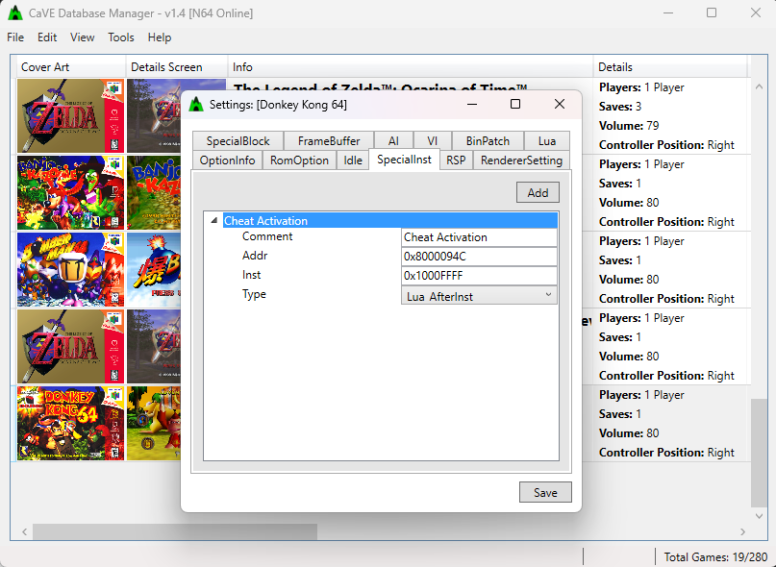Switch to the SpecialBlock tab
The width and height of the screenshot is (776, 567).
(238, 141)
